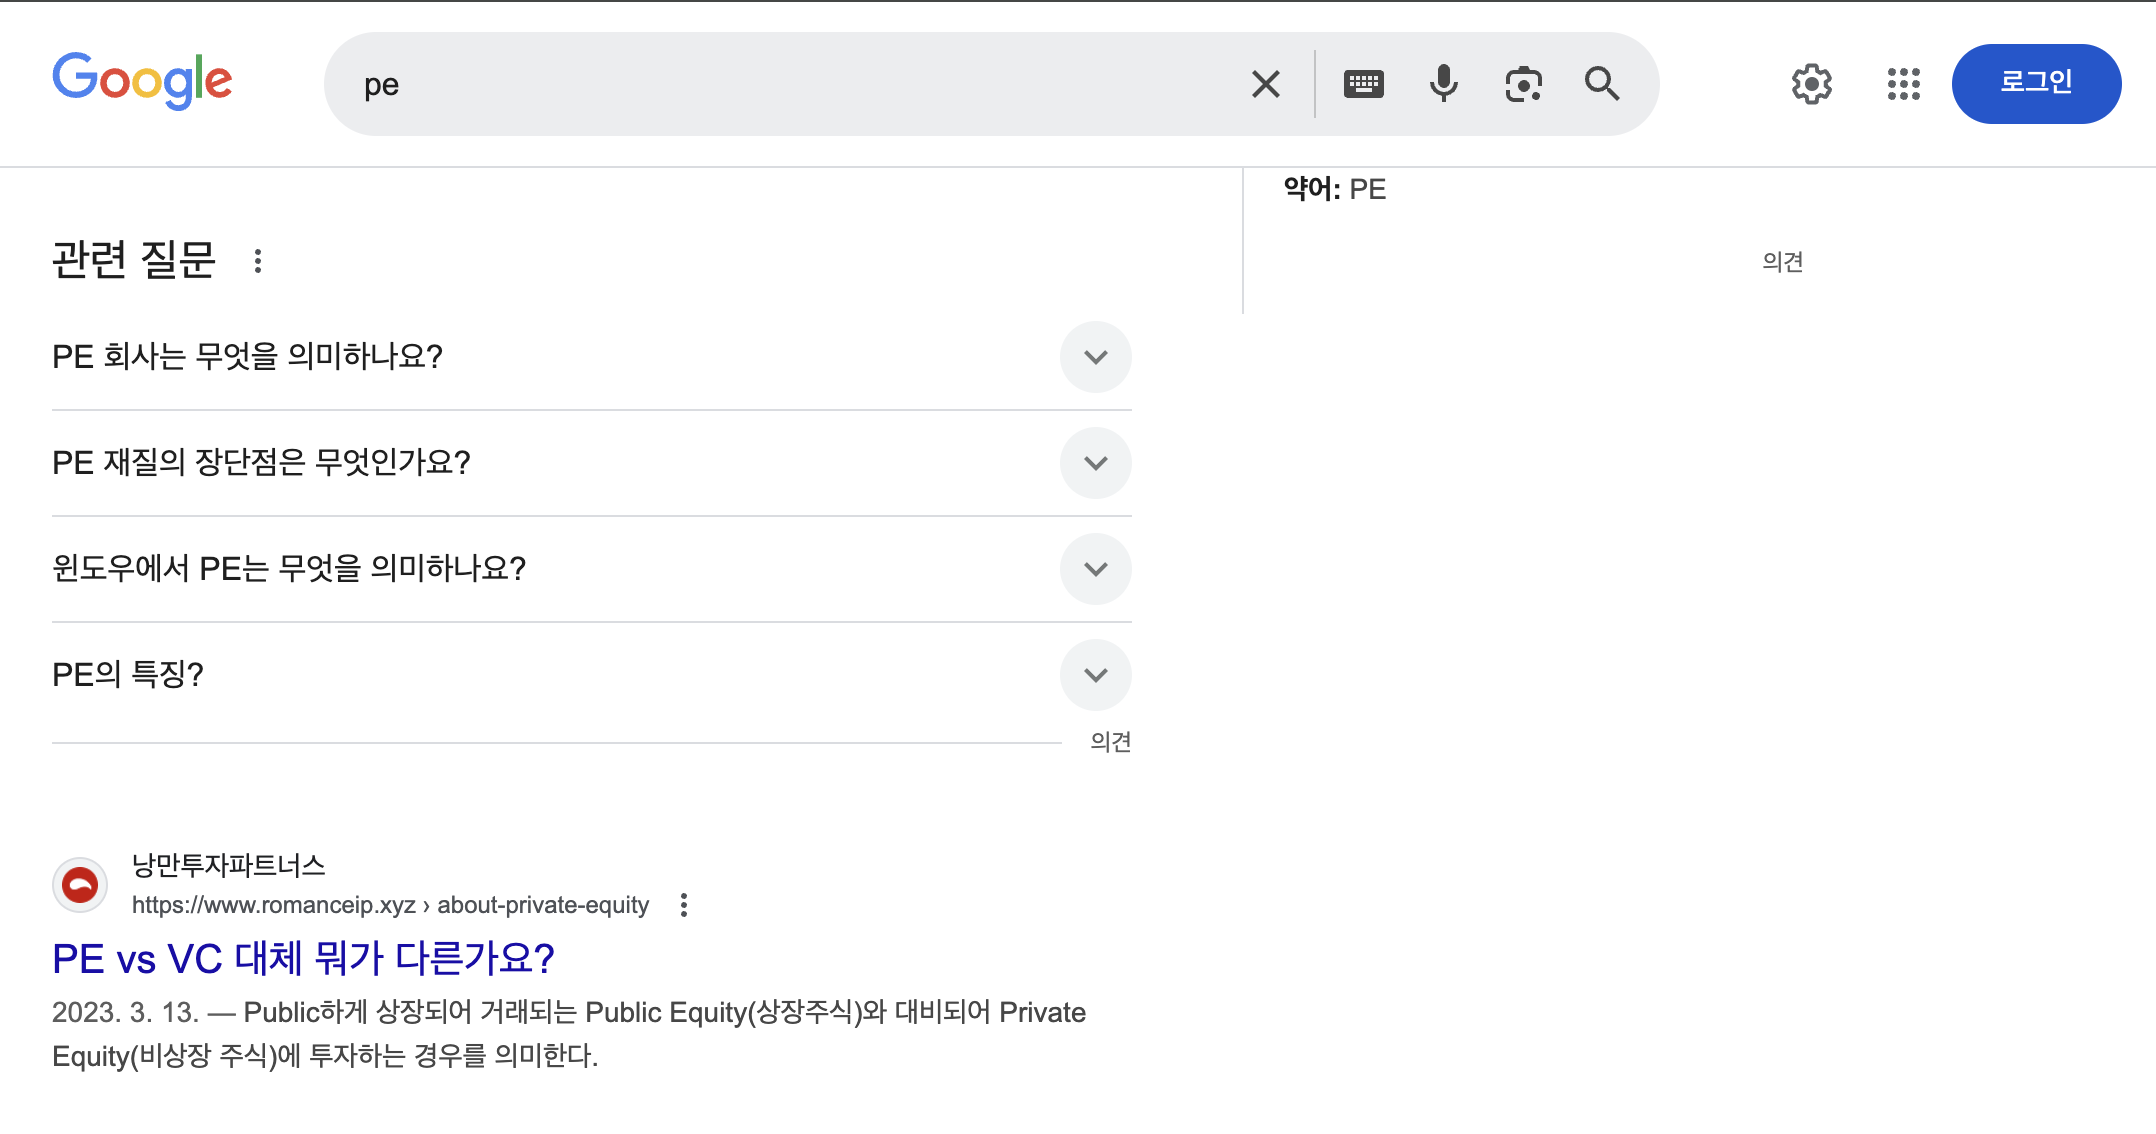Expand '윈도우에서 PE는 무엇을 의미하나요?' question

click(x=1095, y=569)
